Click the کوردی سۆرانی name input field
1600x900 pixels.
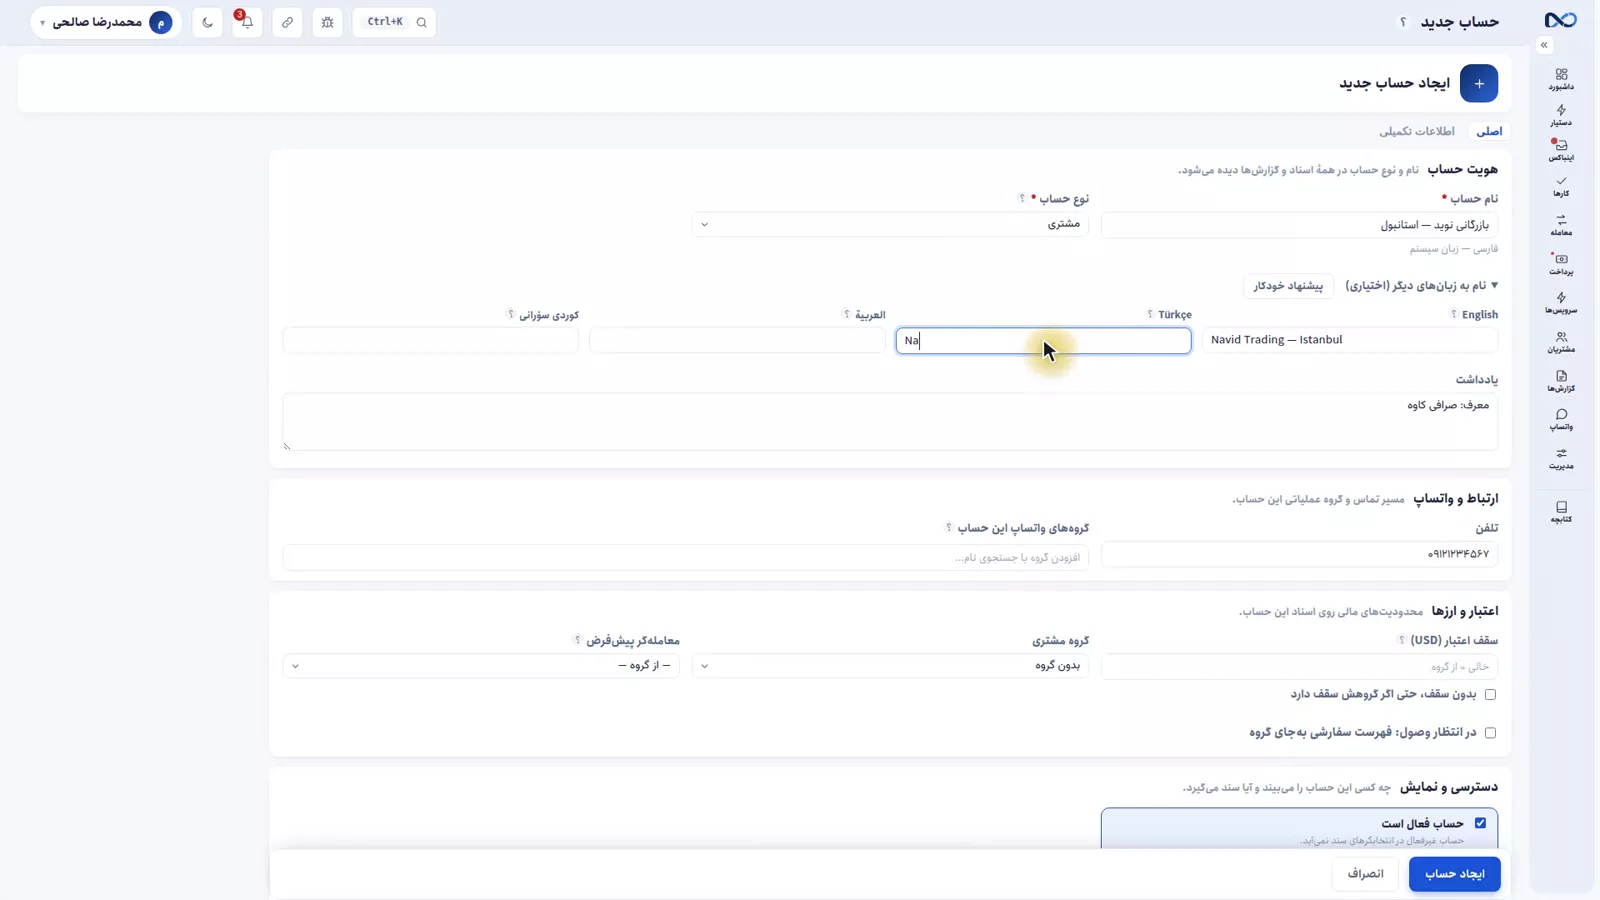coord(430,340)
